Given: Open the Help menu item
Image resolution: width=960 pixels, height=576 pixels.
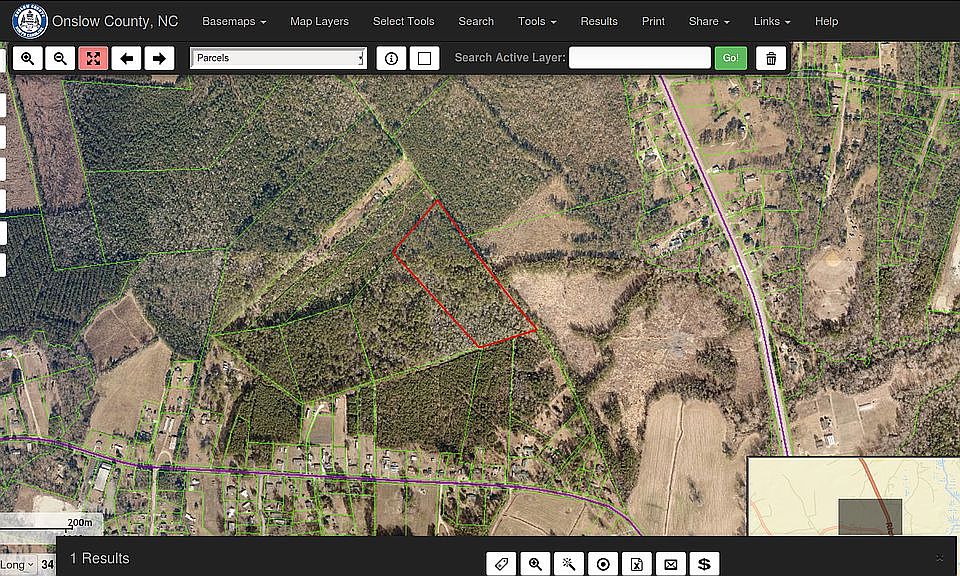Looking at the screenshot, I should [826, 21].
